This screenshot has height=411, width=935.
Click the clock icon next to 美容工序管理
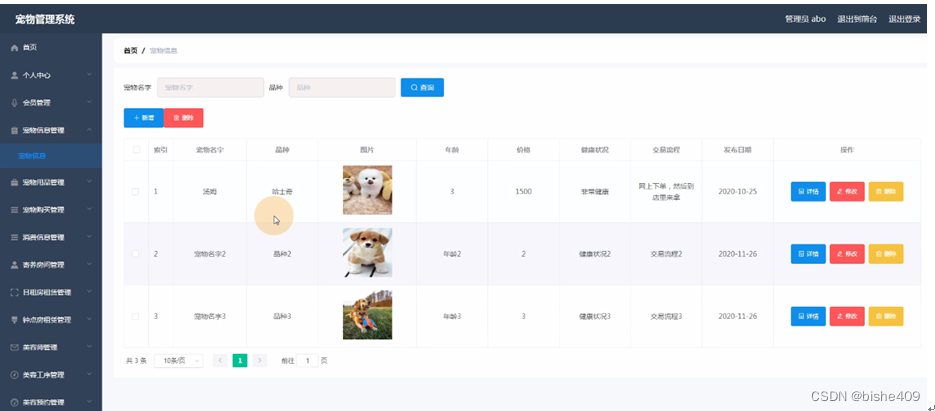[15, 375]
